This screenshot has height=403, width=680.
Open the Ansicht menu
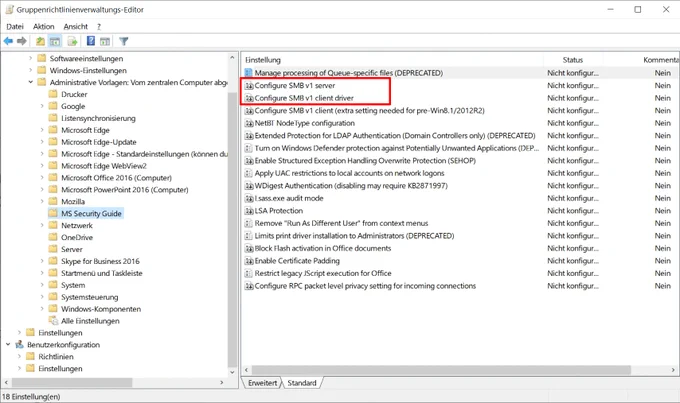click(75, 26)
